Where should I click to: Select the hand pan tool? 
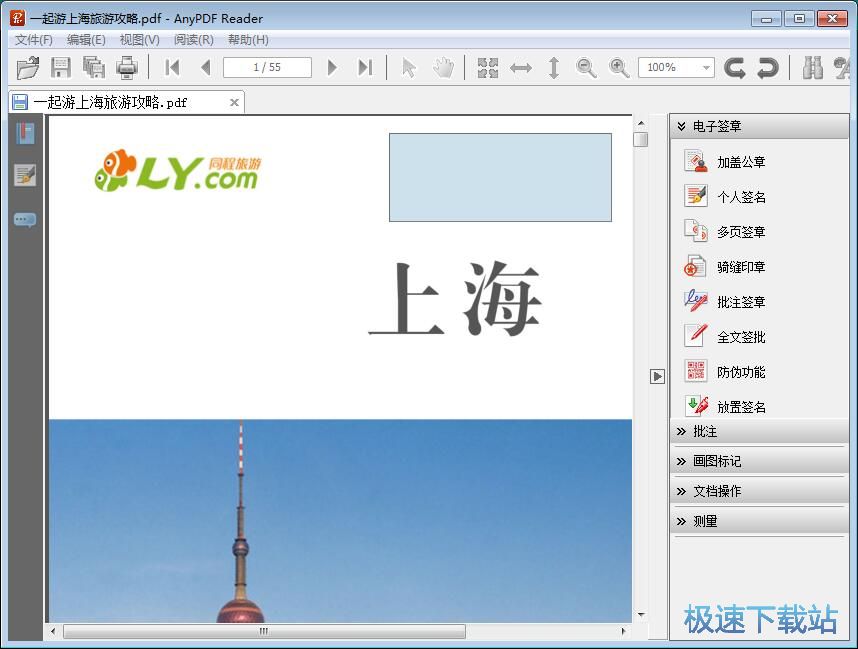[x=445, y=67]
